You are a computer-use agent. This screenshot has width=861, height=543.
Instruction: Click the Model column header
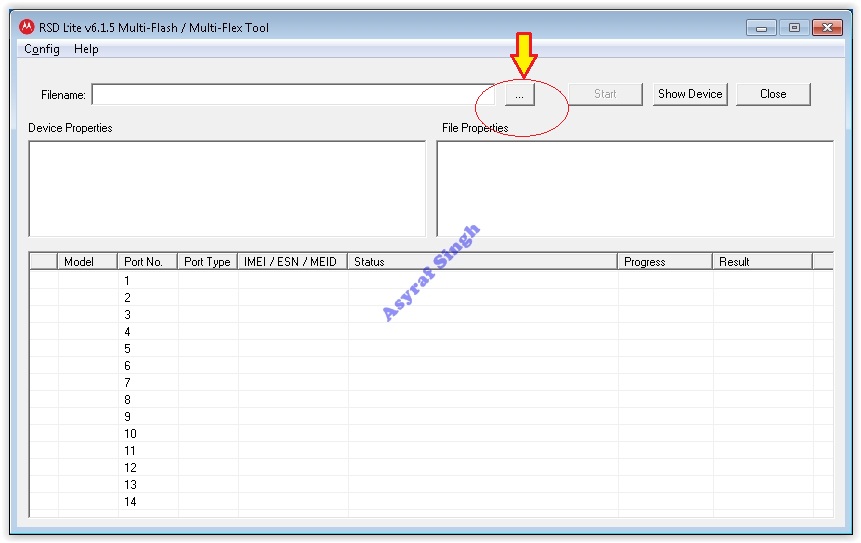pyautogui.click(x=87, y=261)
